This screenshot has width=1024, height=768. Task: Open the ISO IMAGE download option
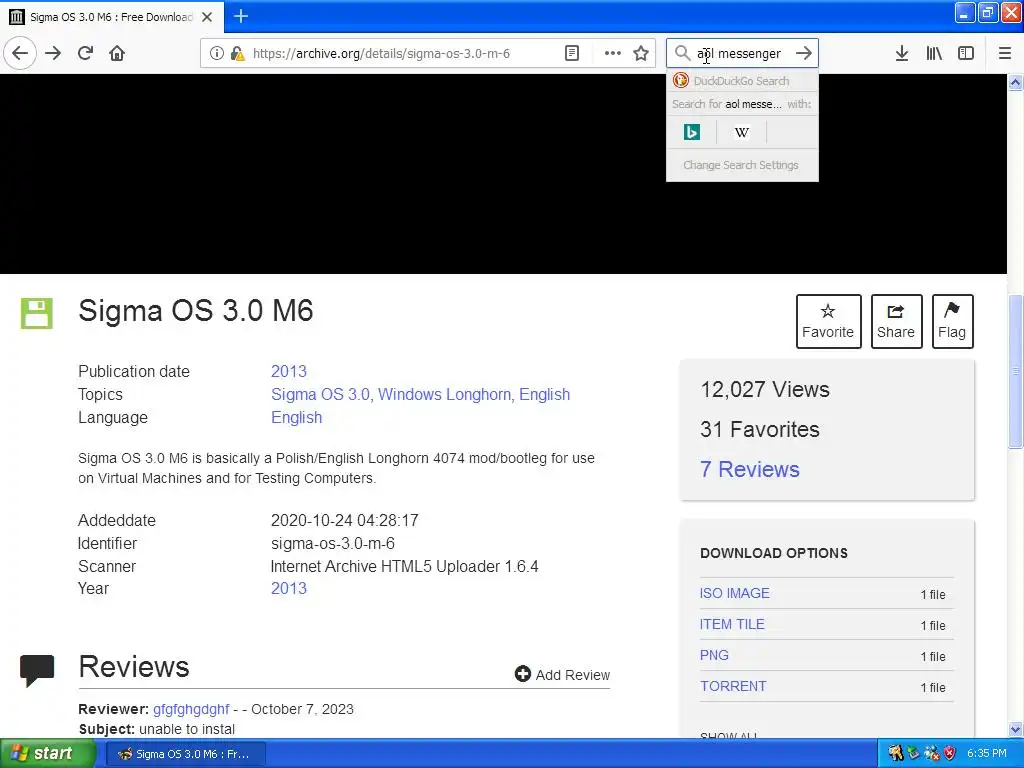(735, 593)
